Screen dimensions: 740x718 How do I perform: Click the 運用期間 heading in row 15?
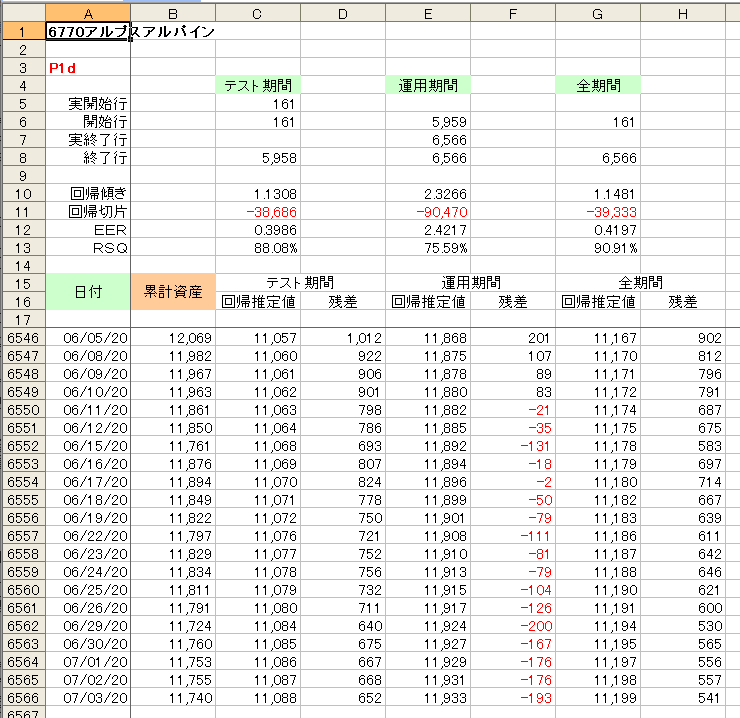pos(471,283)
